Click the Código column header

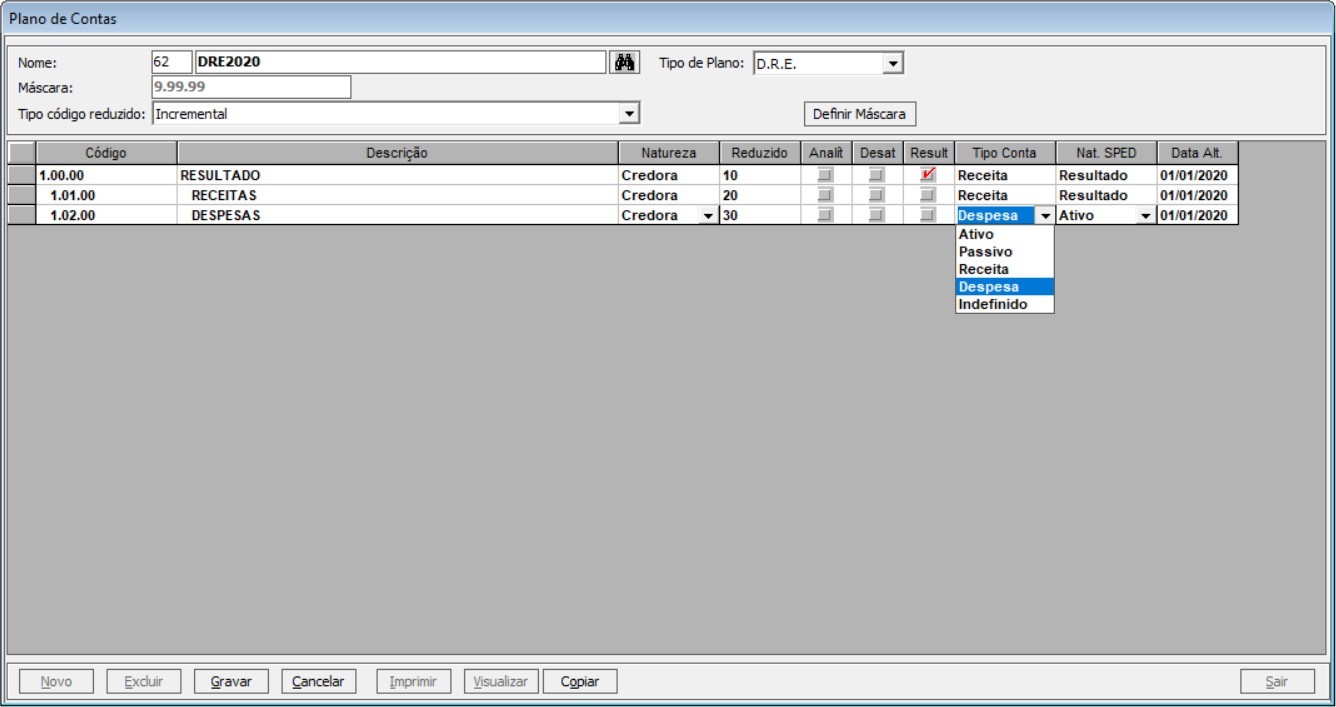click(106, 153)
